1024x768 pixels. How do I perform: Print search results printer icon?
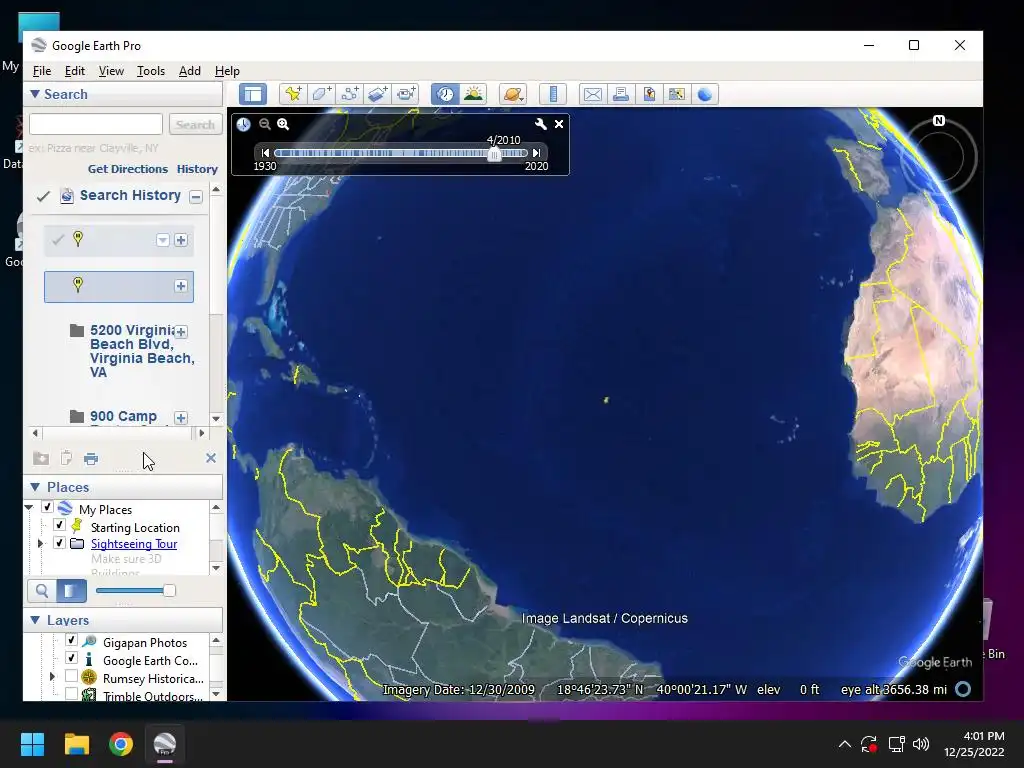(x=91, y=459)
